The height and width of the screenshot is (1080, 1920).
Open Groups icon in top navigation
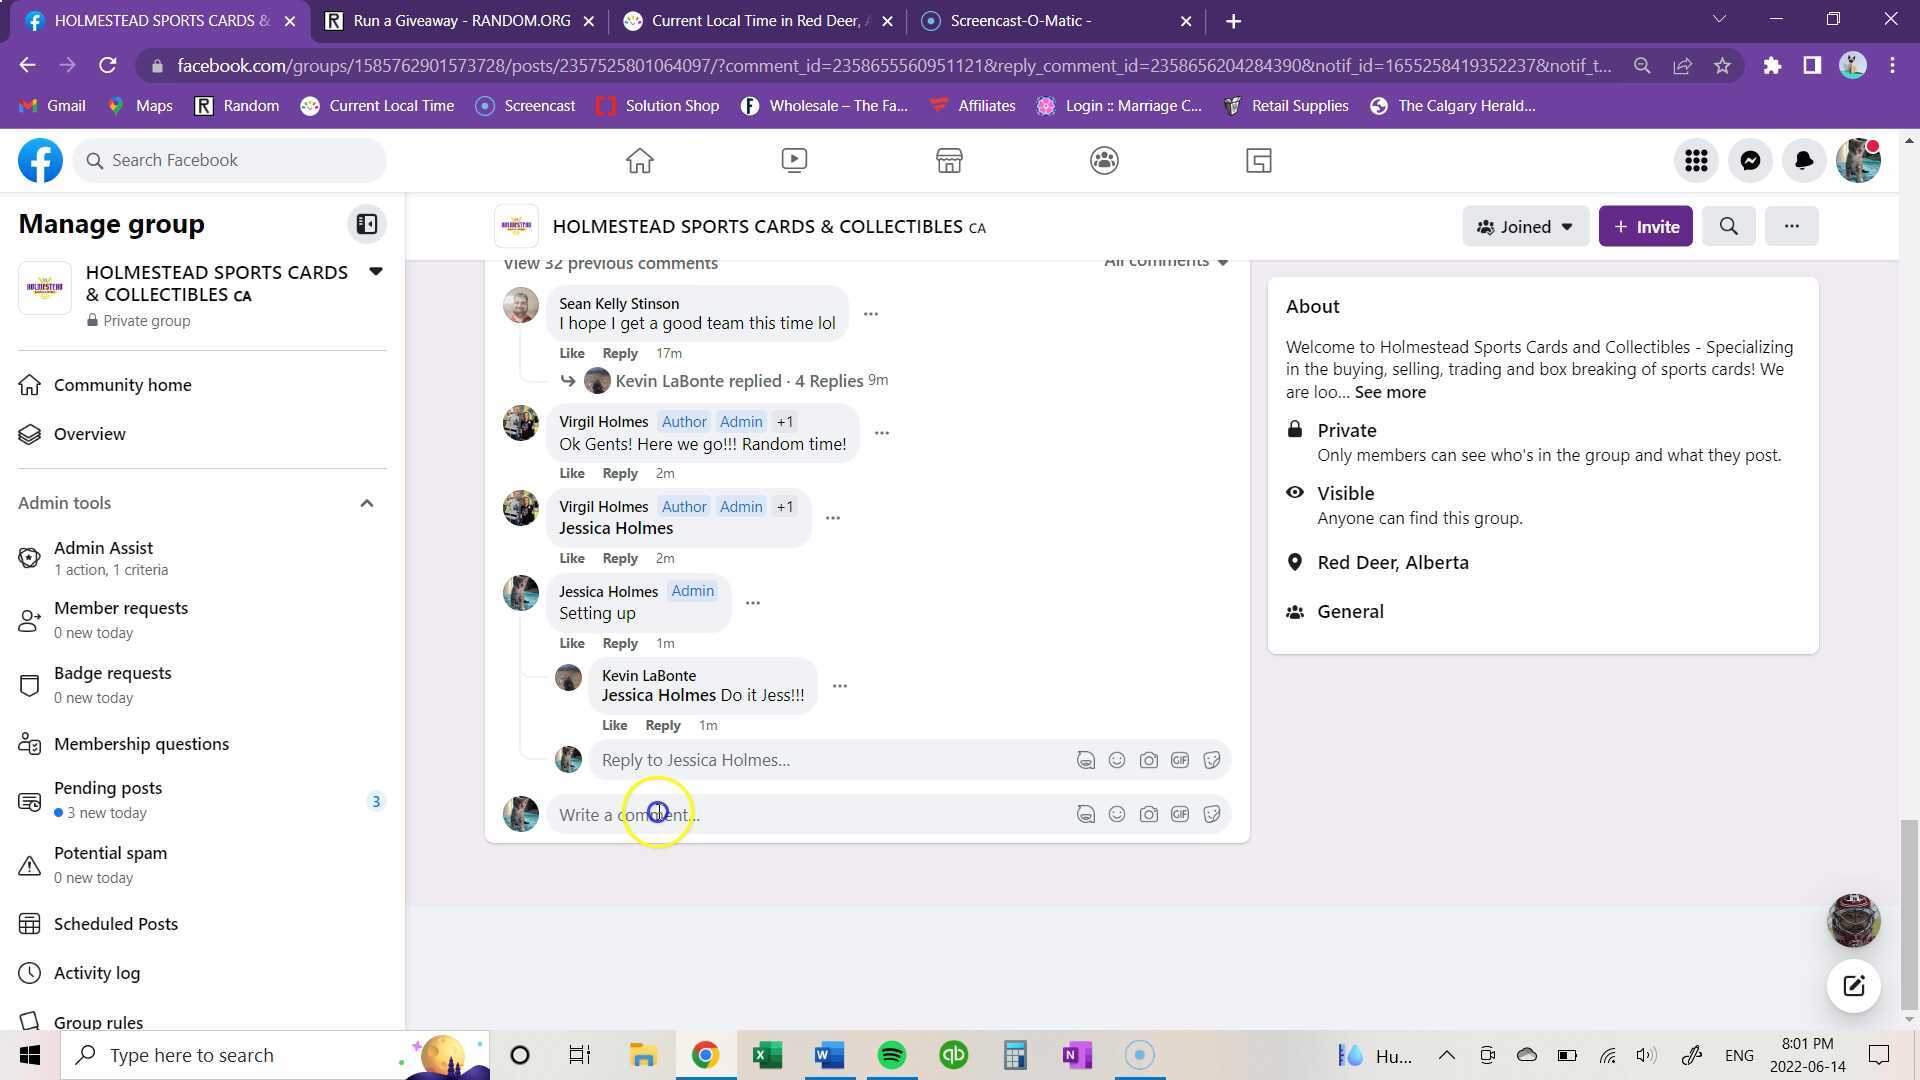tap(1104, 160)
